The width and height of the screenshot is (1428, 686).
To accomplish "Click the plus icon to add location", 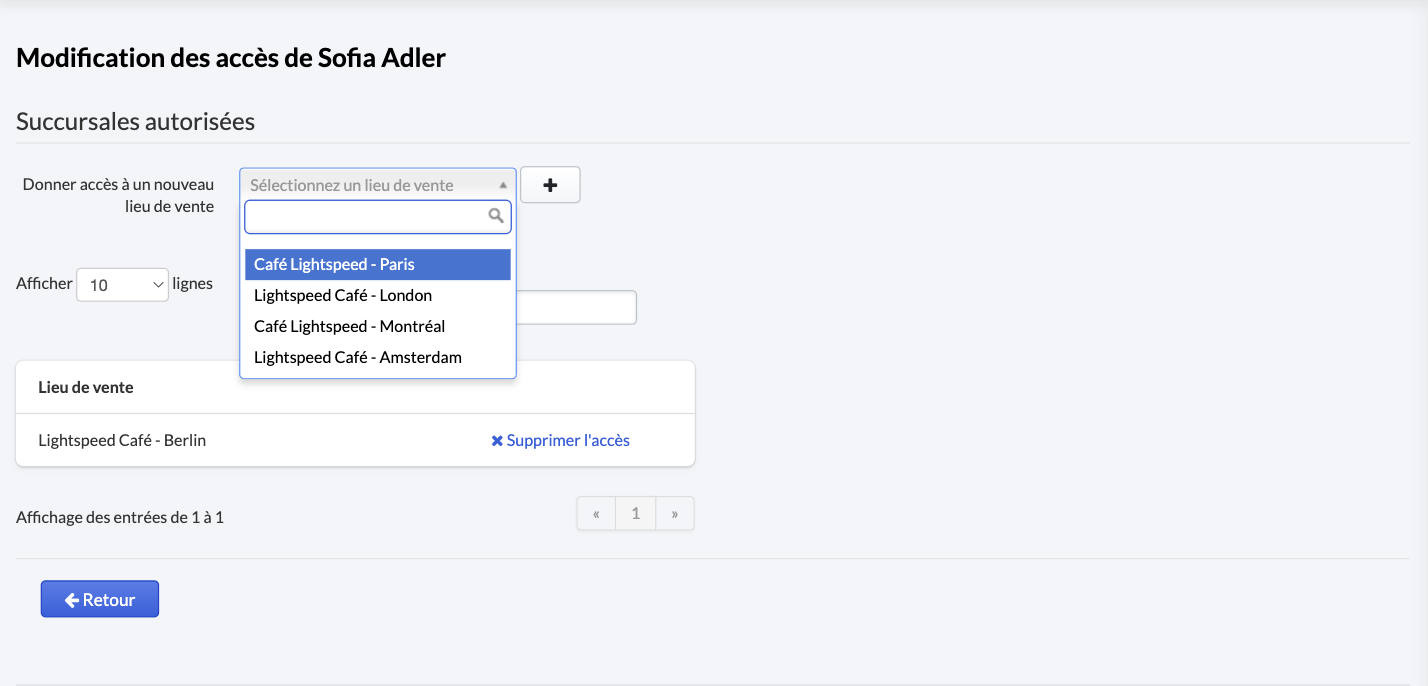I will [x=550, y=185].
